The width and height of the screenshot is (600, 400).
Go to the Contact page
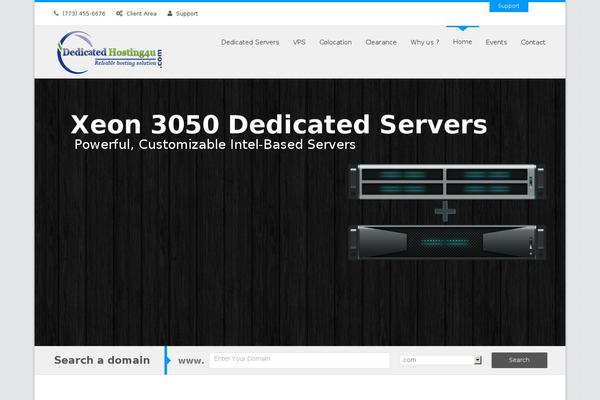(x=533, y=42)
